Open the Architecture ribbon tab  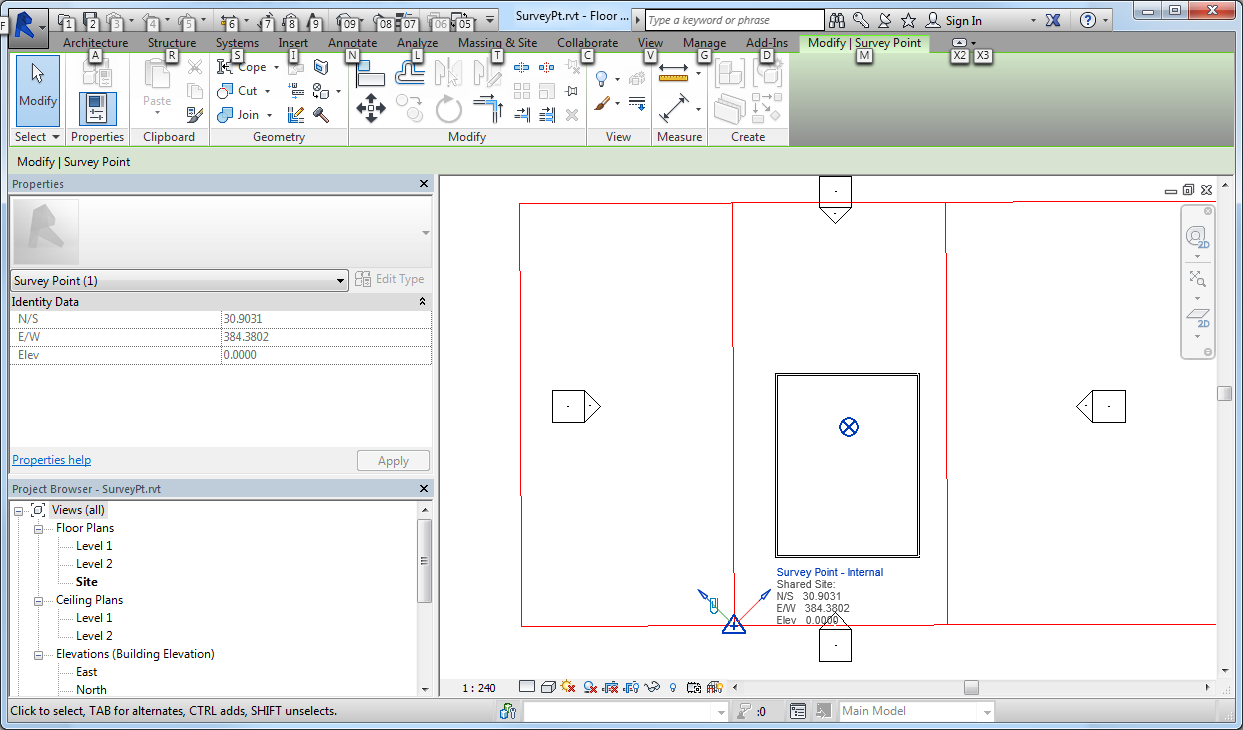pos(95,43)
